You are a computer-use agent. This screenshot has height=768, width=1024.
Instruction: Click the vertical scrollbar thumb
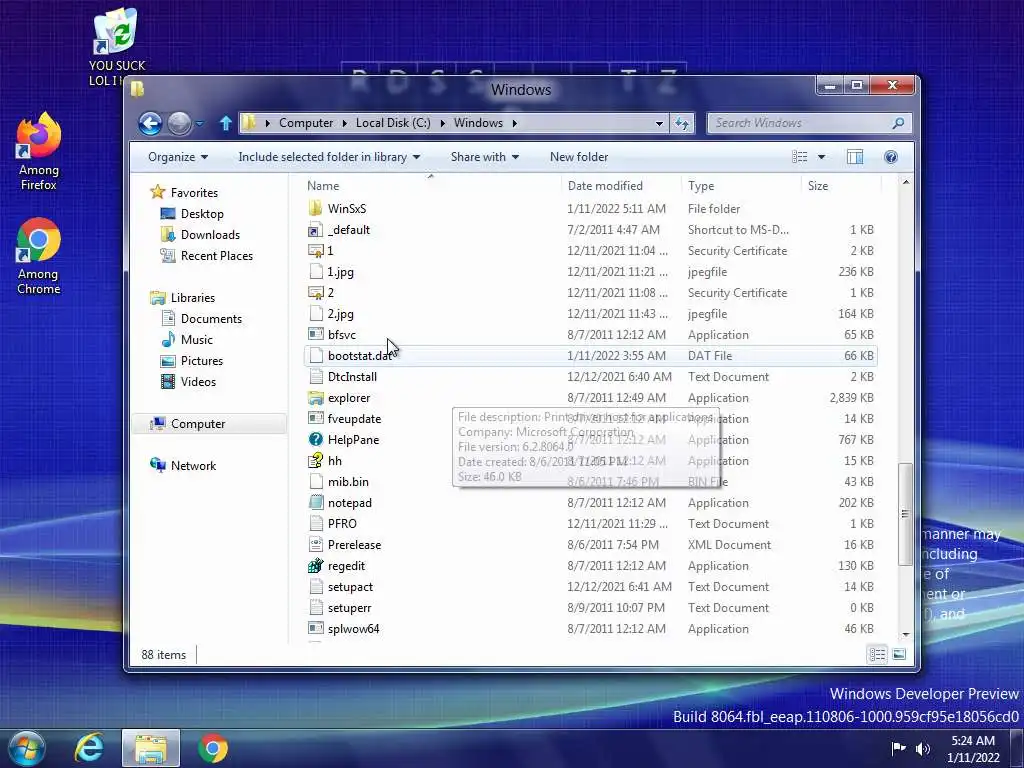point(905,514)
